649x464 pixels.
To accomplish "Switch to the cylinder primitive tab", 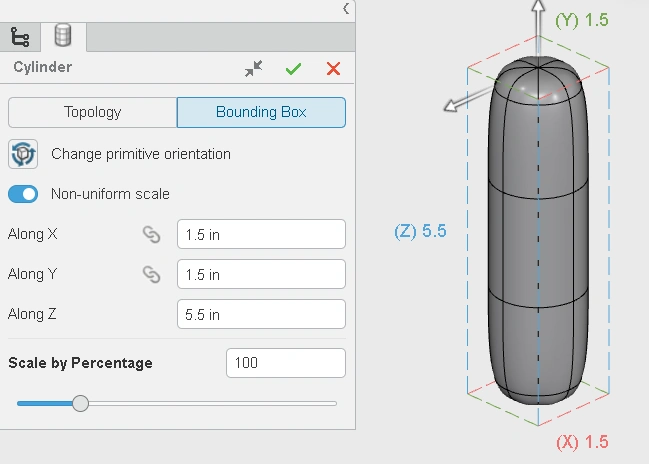I will [x=63, y=36].
